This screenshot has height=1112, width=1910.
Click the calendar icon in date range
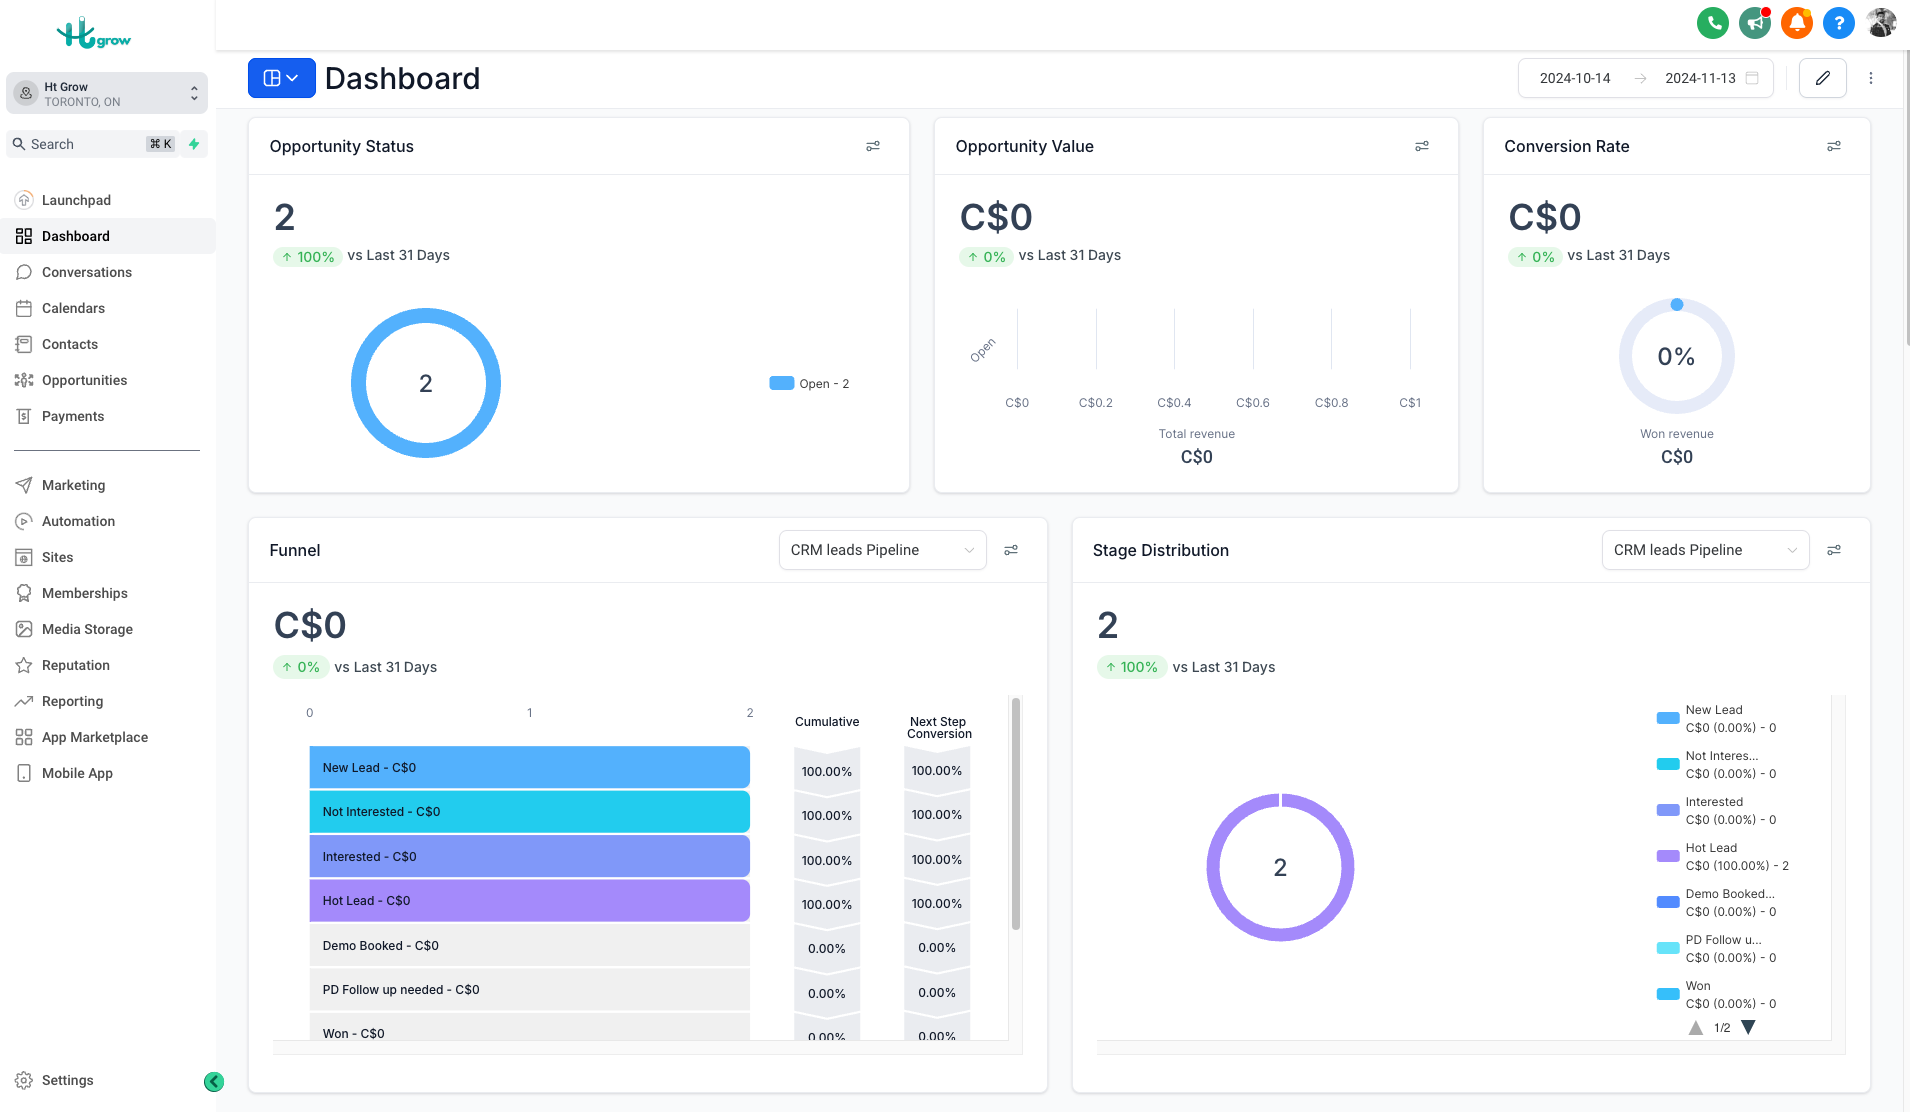1752,78
